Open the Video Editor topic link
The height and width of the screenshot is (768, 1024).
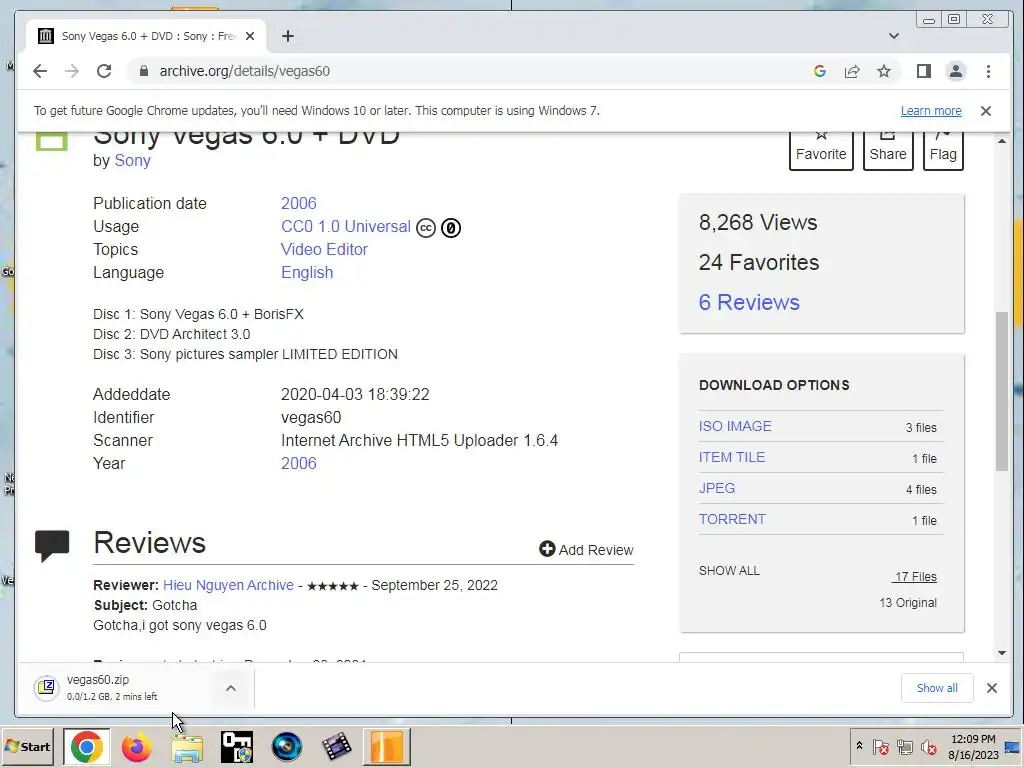pos(324,249)
